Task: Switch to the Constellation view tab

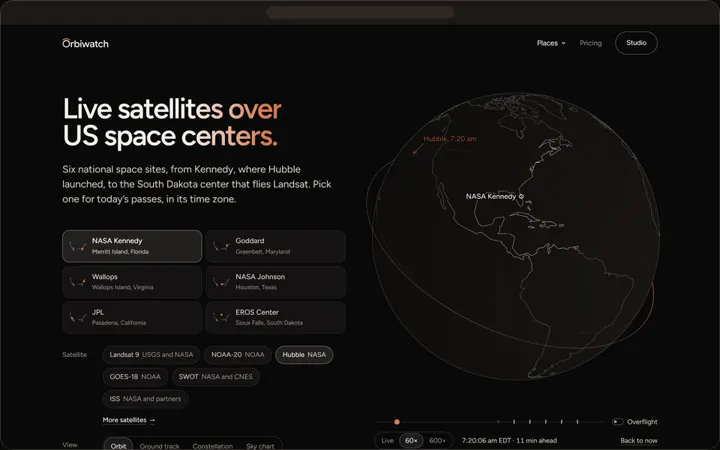Action: (213, 446)
